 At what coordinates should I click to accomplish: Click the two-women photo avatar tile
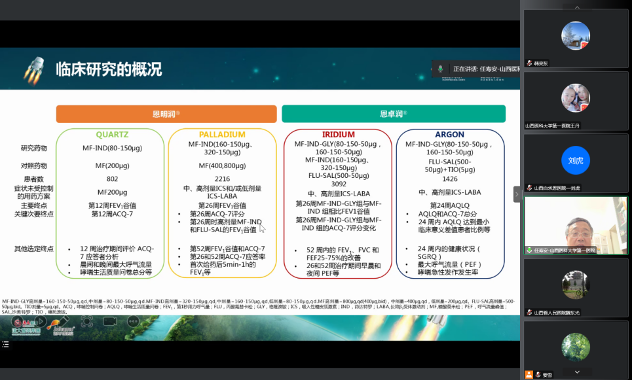(x=576, y=101)
